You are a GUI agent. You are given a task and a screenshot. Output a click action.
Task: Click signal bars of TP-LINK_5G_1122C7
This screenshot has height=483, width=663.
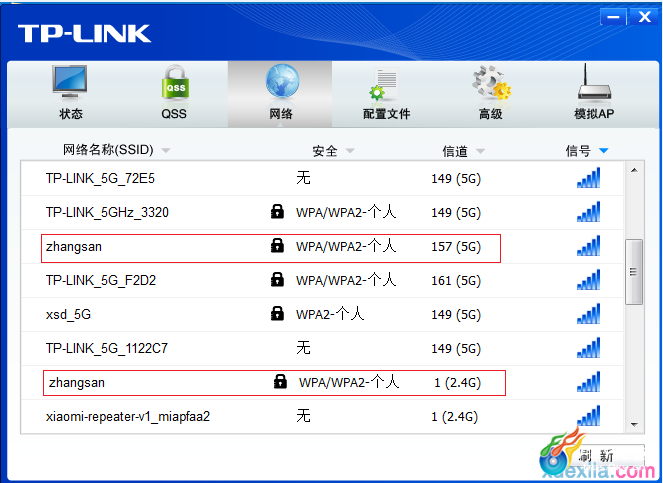pos(589,348)
